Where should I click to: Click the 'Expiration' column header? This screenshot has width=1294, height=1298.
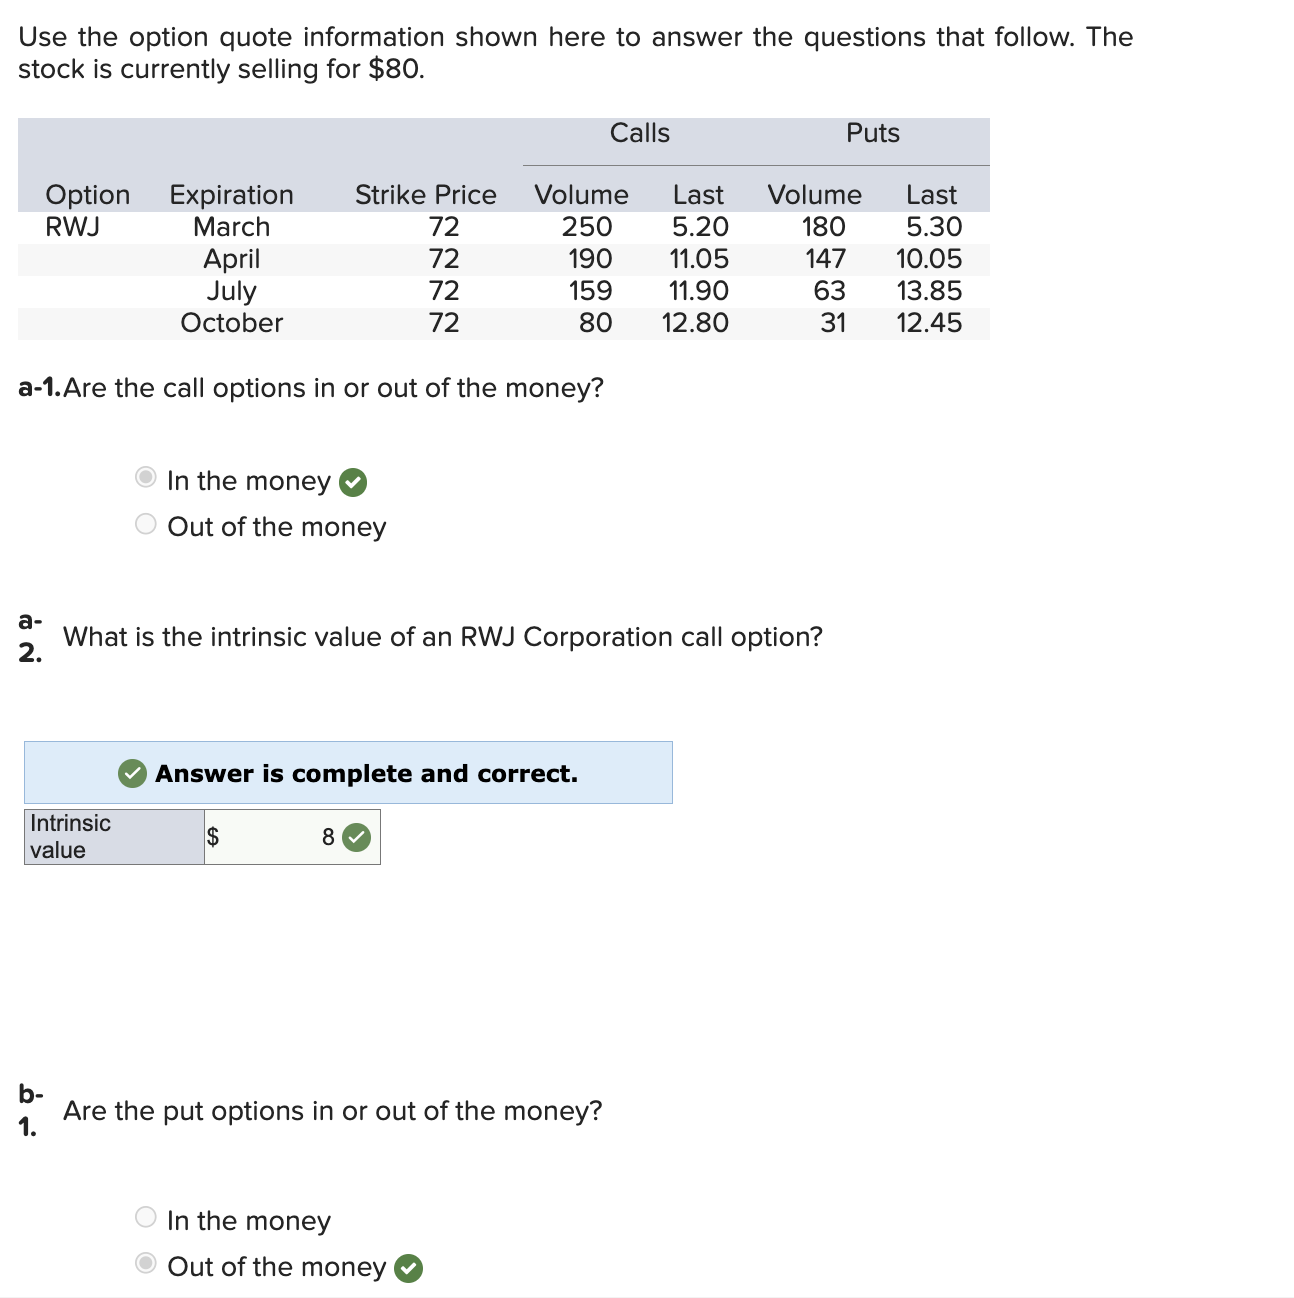(231, 194)
